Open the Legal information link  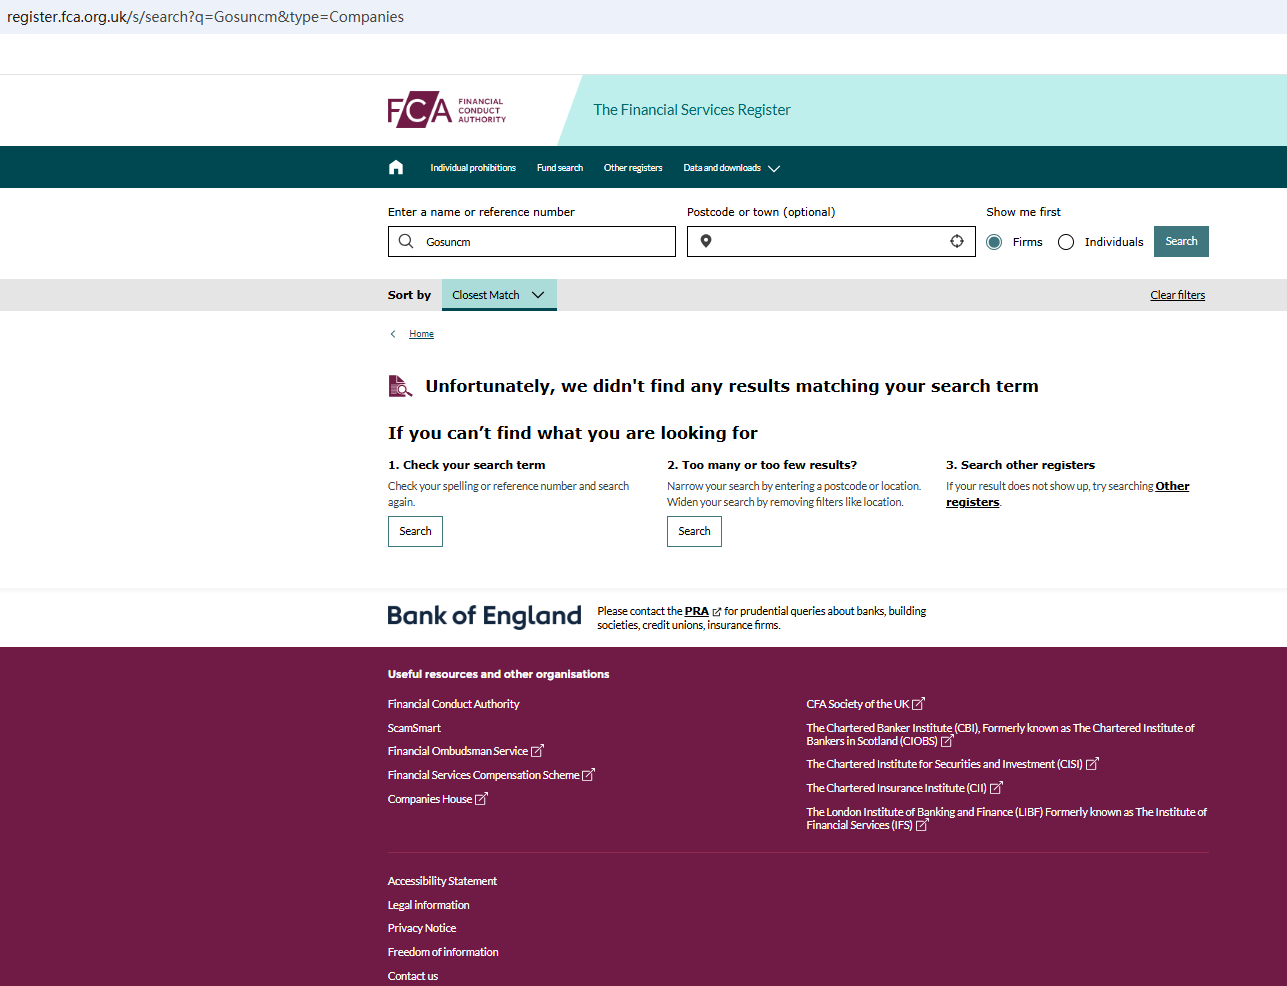point(429,905)
